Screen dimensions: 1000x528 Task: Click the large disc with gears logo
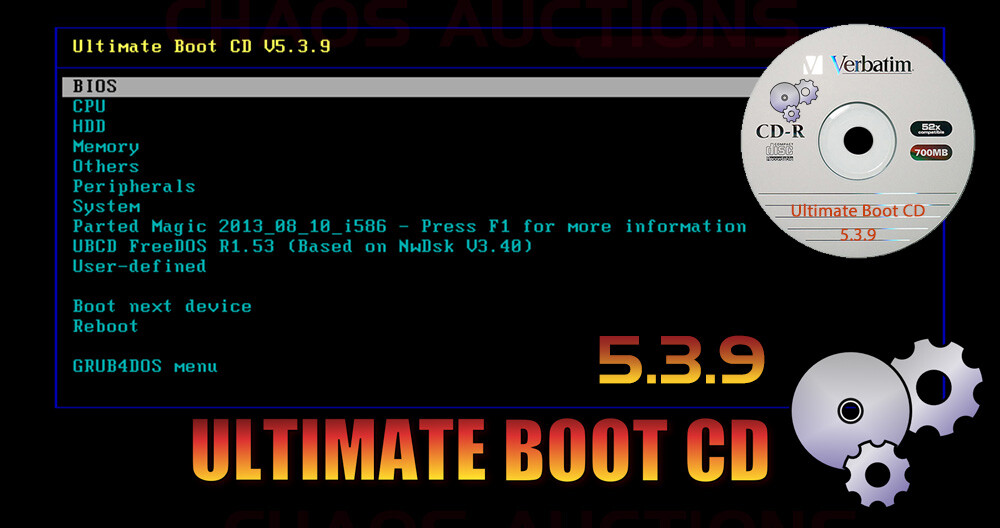[887, 422]
